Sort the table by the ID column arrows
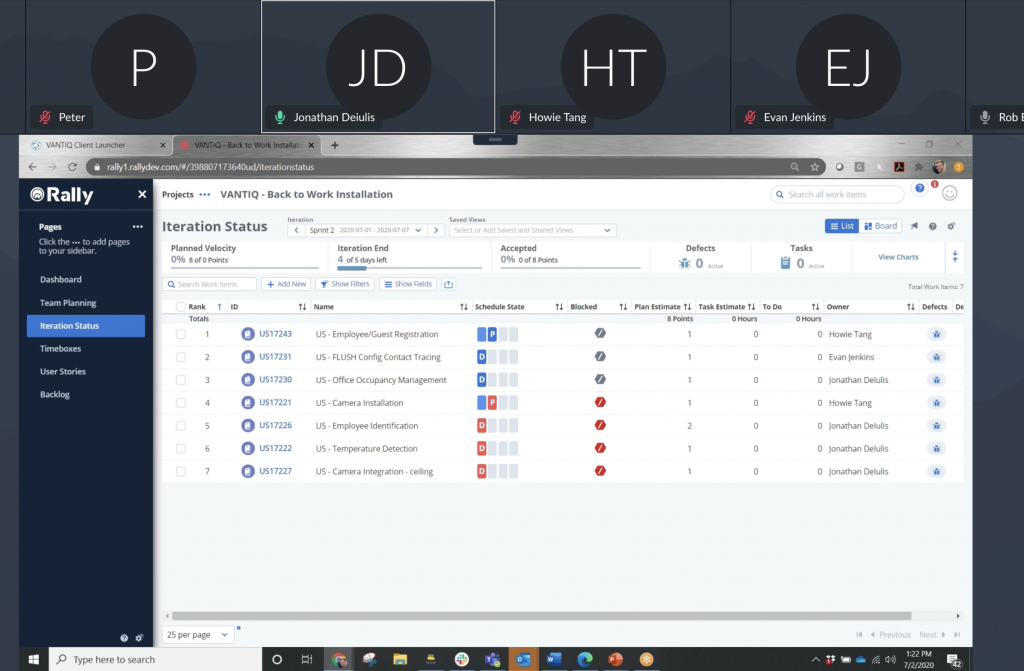The height and width of the screenshot is (671, 1024). pos(302,306)
